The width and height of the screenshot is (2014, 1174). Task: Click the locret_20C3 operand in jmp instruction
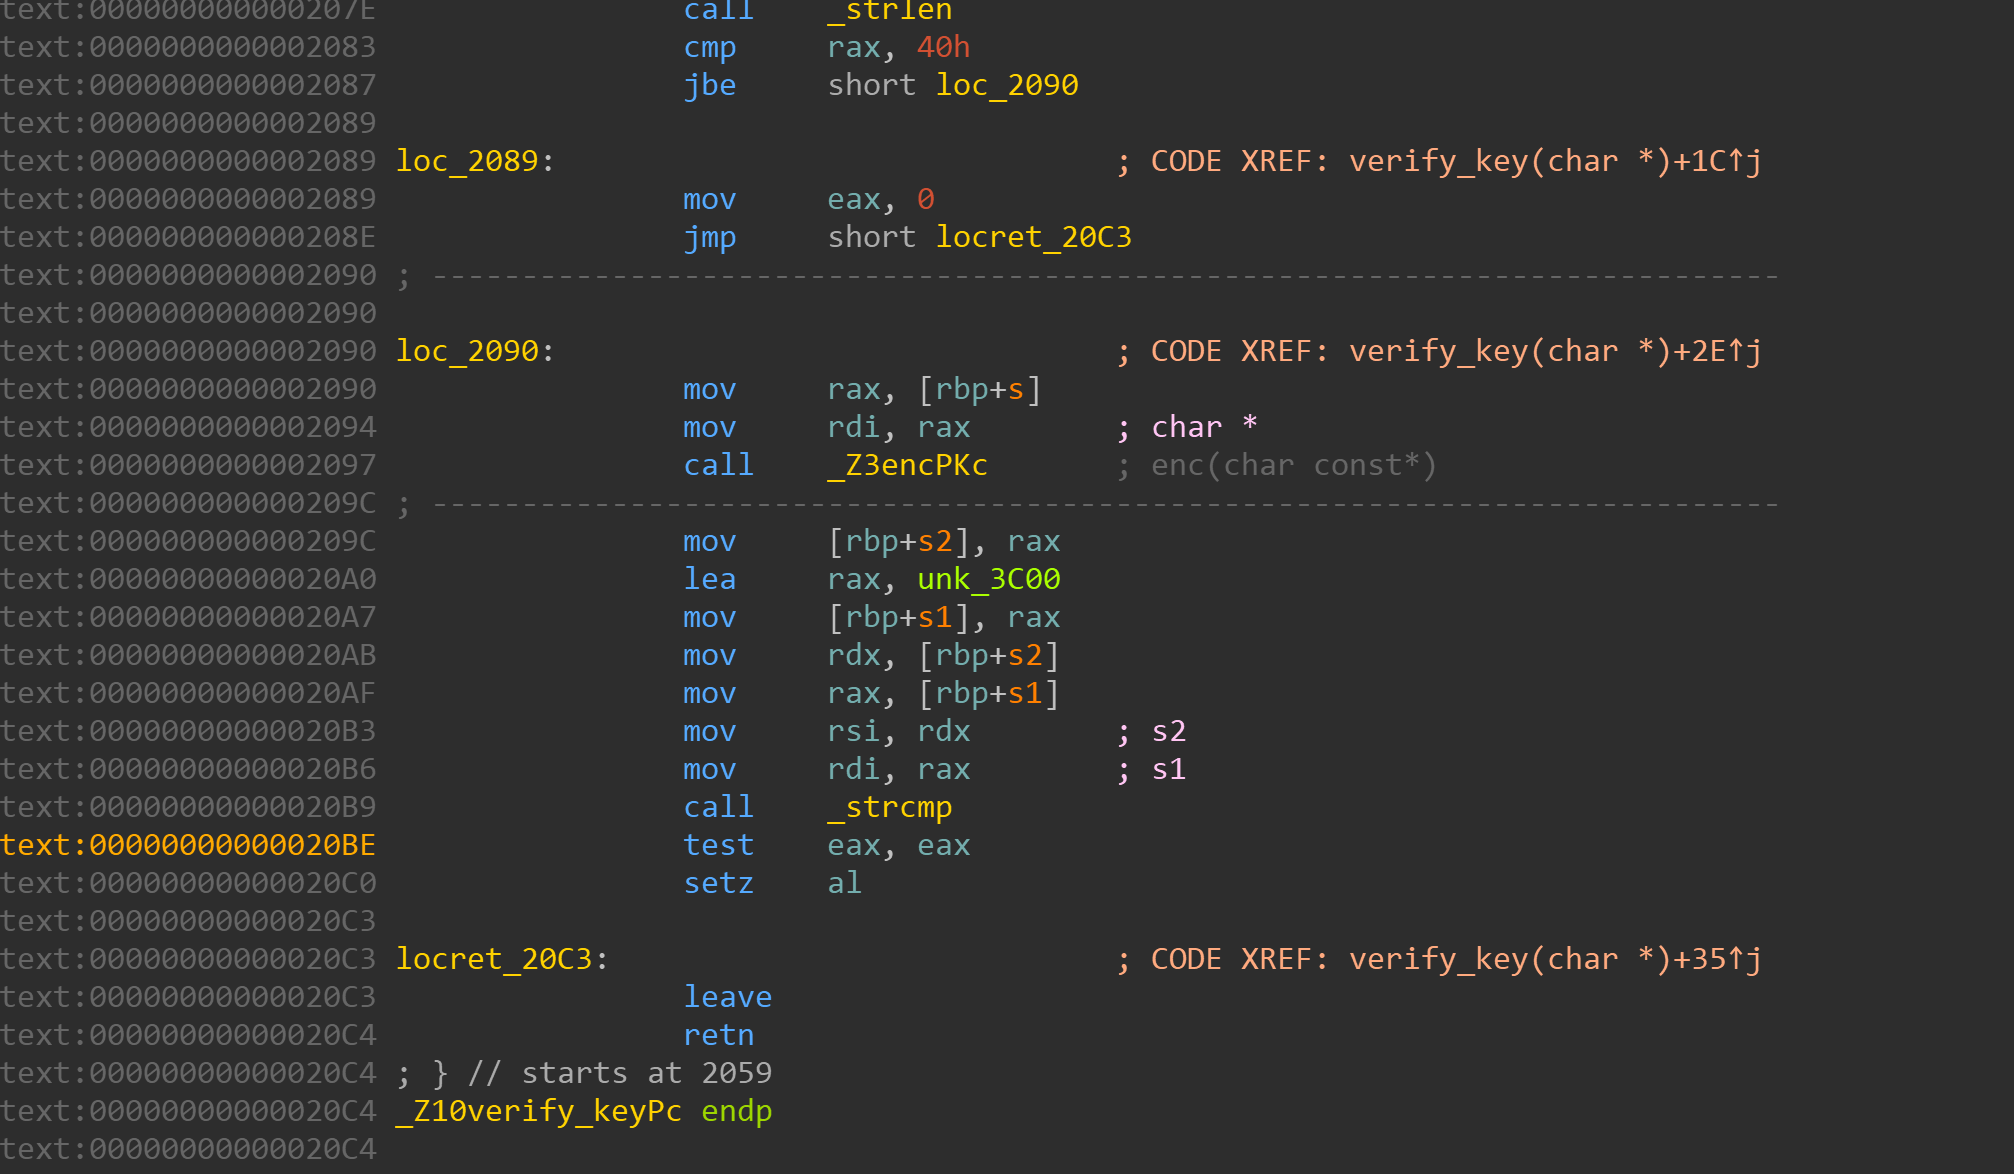1033,238
